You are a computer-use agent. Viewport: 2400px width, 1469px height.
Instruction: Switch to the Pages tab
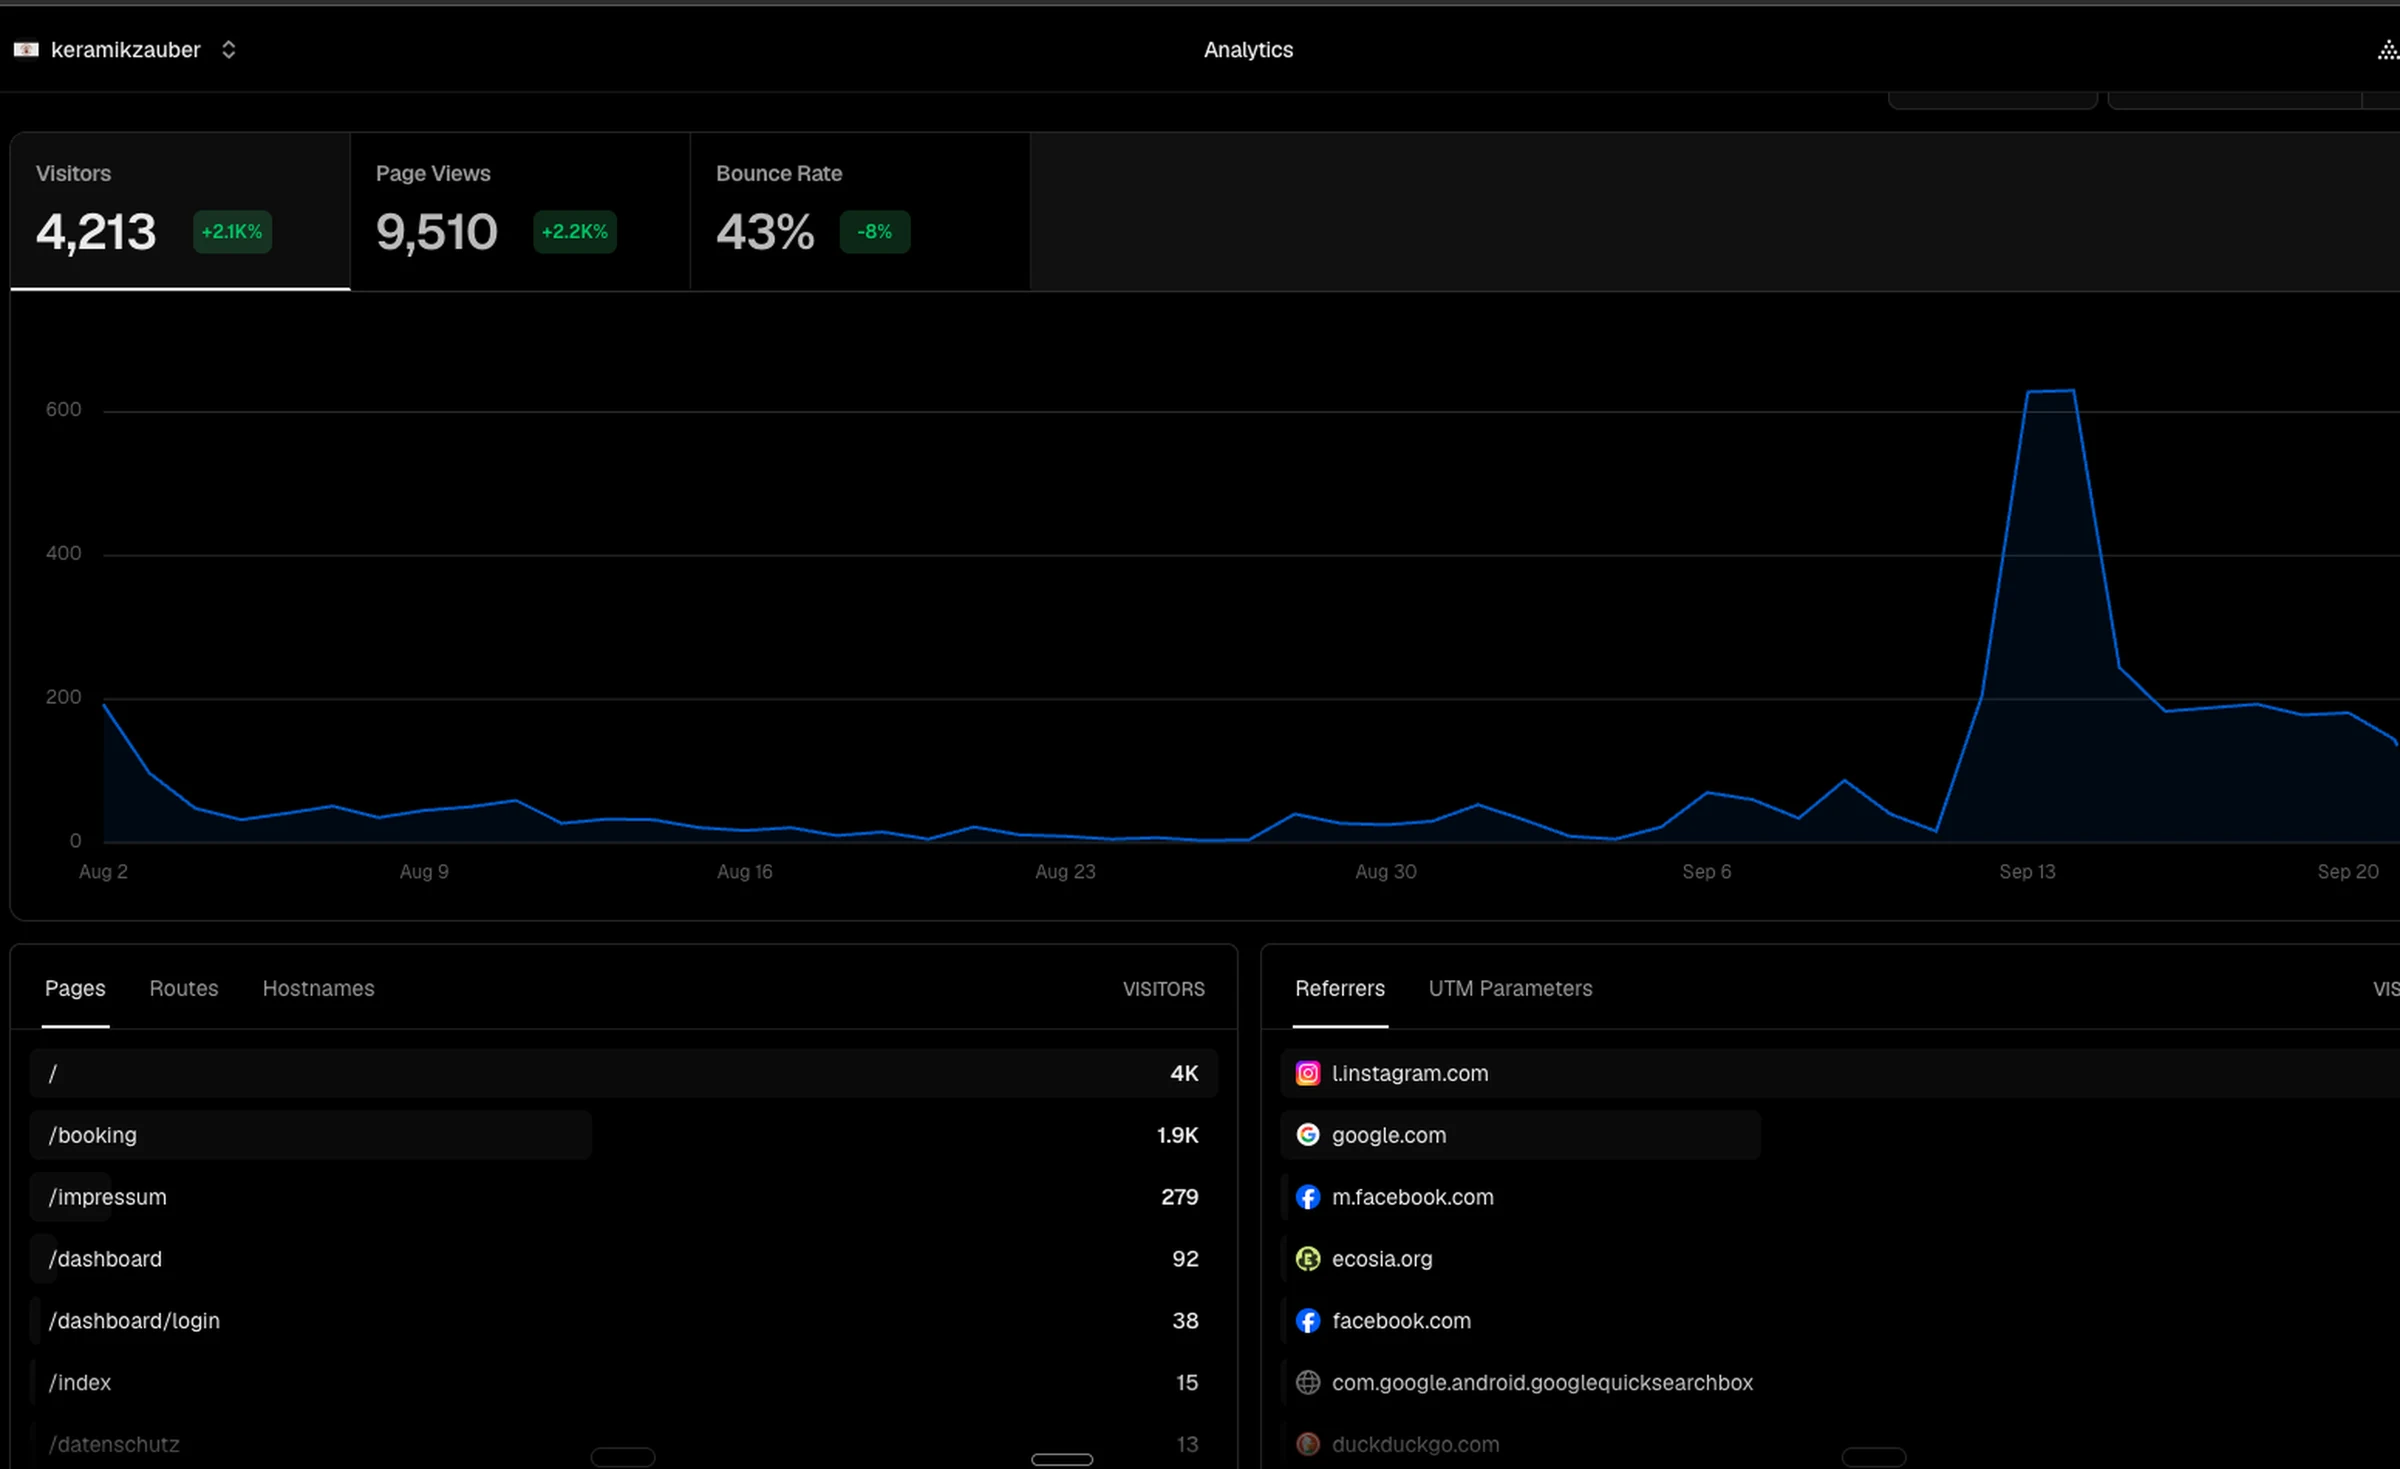(x=75, y=988)
